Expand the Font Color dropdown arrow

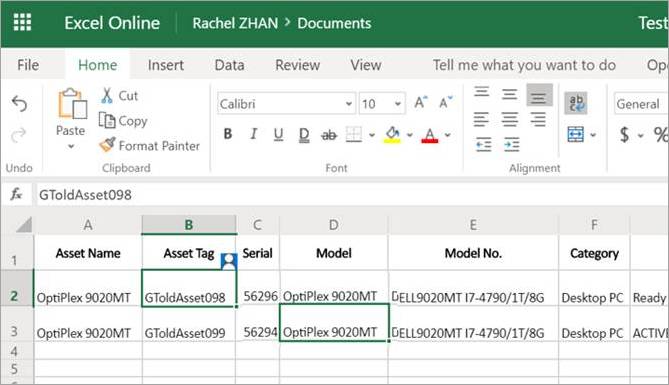(x=448, y=135)
